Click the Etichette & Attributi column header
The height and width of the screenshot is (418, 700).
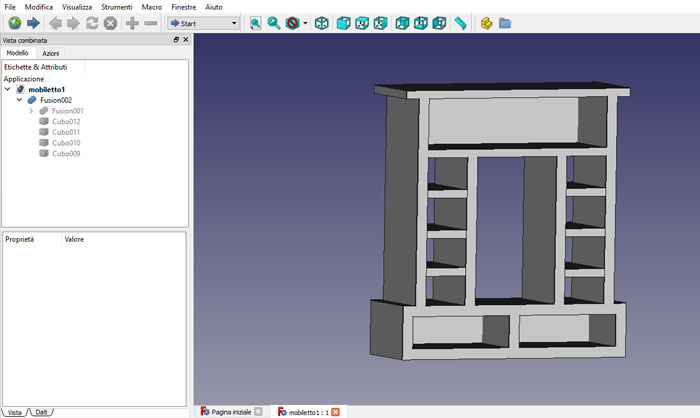tap(36, 67)
